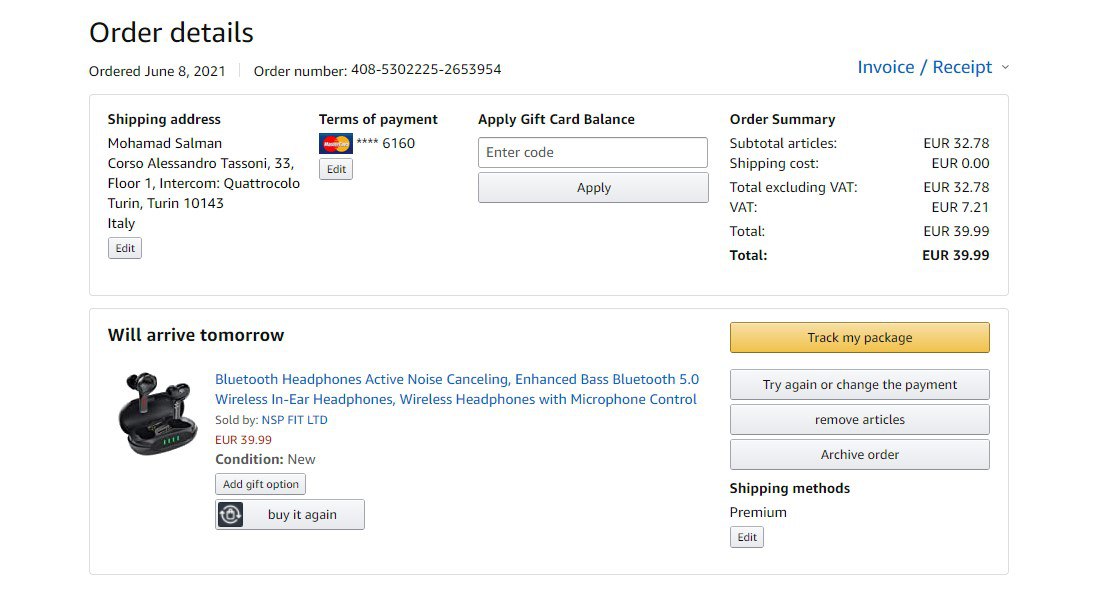This screenshot has width=1097, height=591.
Task: Select Try again or change the payment
Action: coord(859,385)
